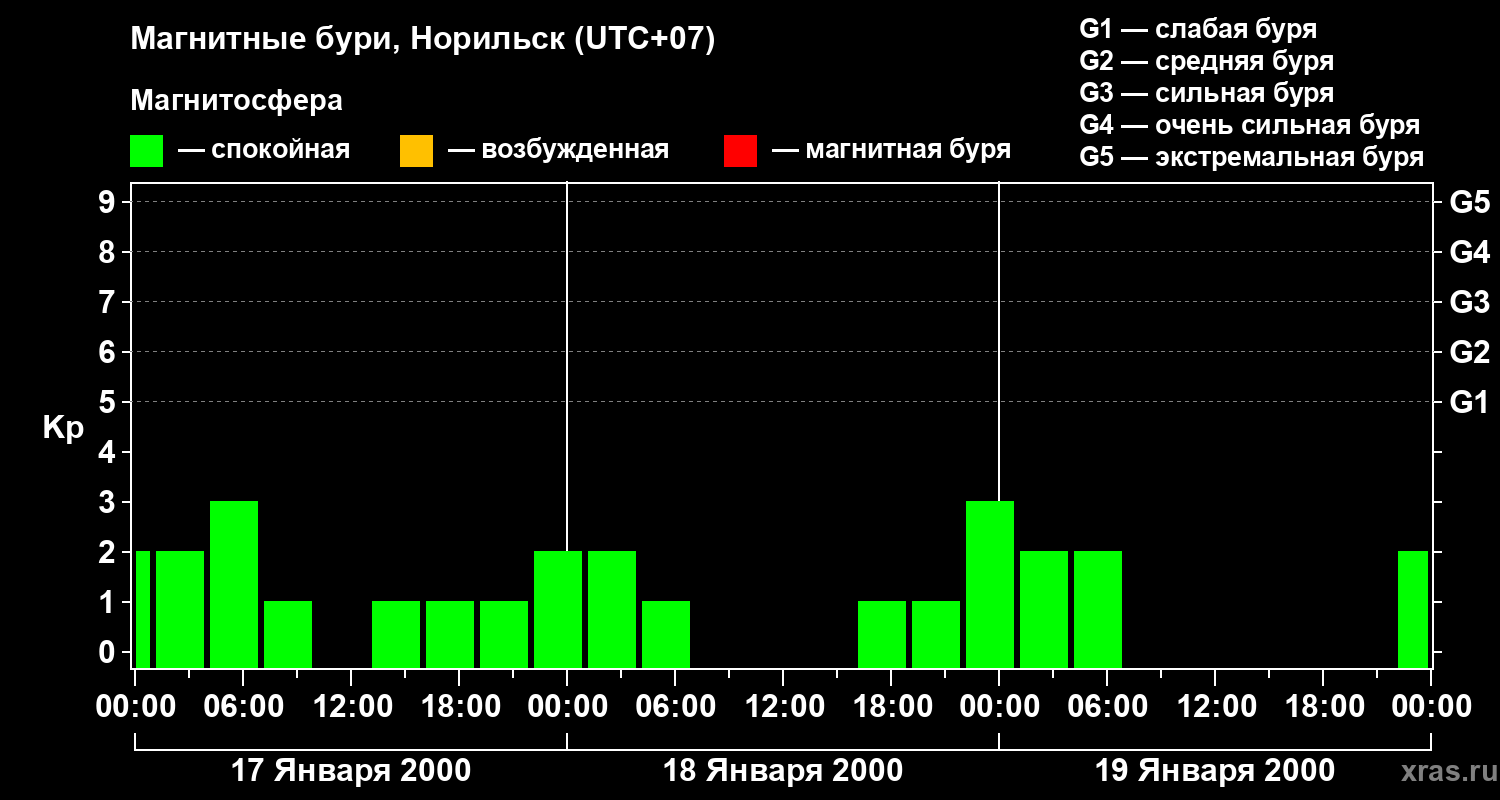Select the line 'G4 — очень сильная буря'
The width and height of the screenshot is (1500, 800).
pos(1250,125)
